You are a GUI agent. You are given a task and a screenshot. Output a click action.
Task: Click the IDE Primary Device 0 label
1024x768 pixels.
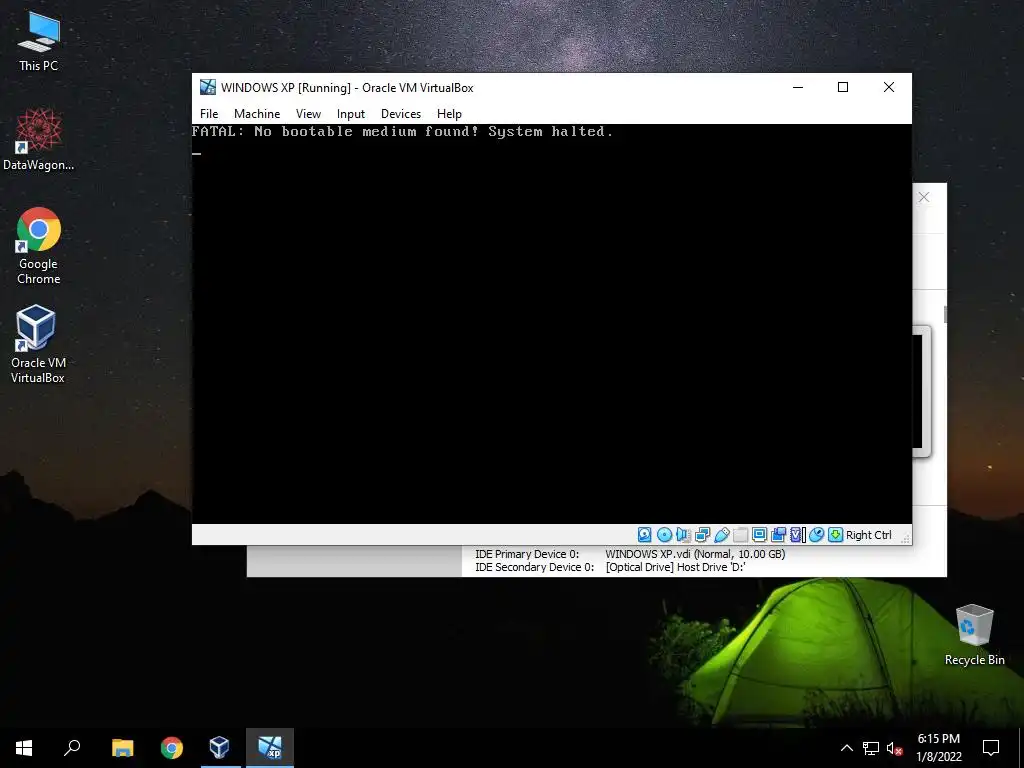527,554
